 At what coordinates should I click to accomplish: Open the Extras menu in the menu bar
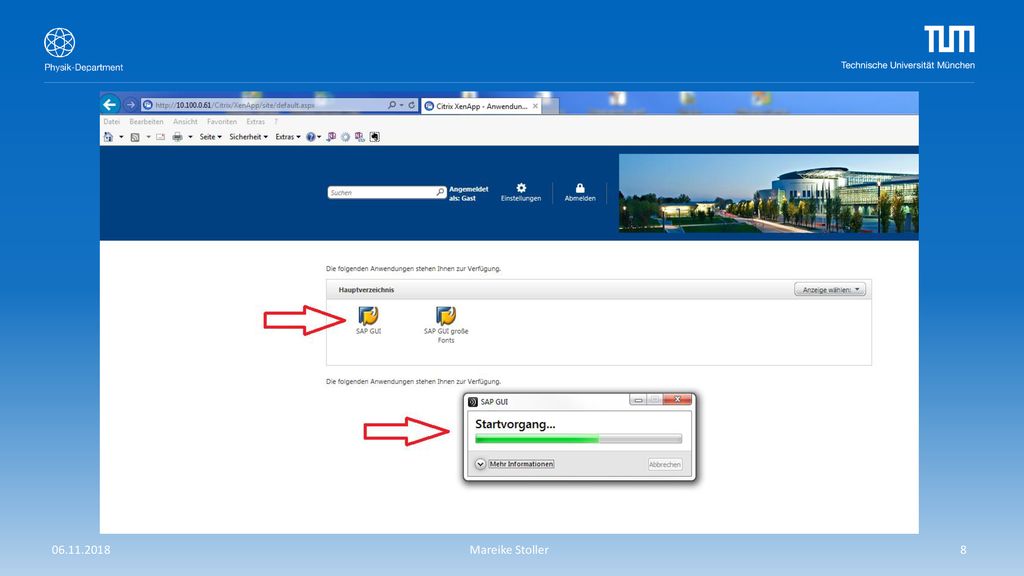point(255,122)
